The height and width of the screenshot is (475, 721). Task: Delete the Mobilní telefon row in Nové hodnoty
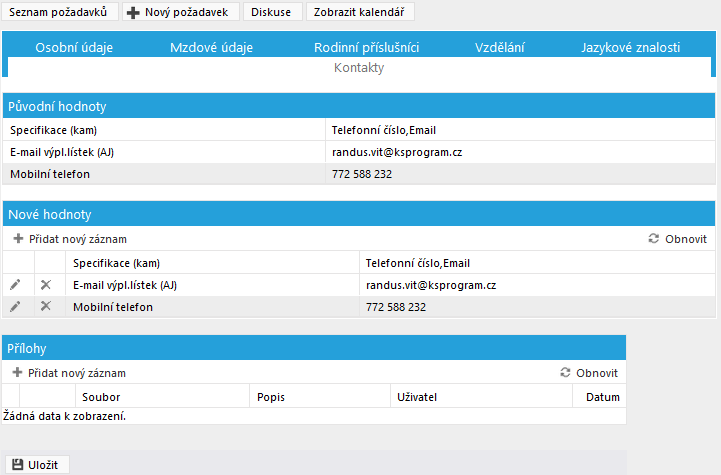46,306
